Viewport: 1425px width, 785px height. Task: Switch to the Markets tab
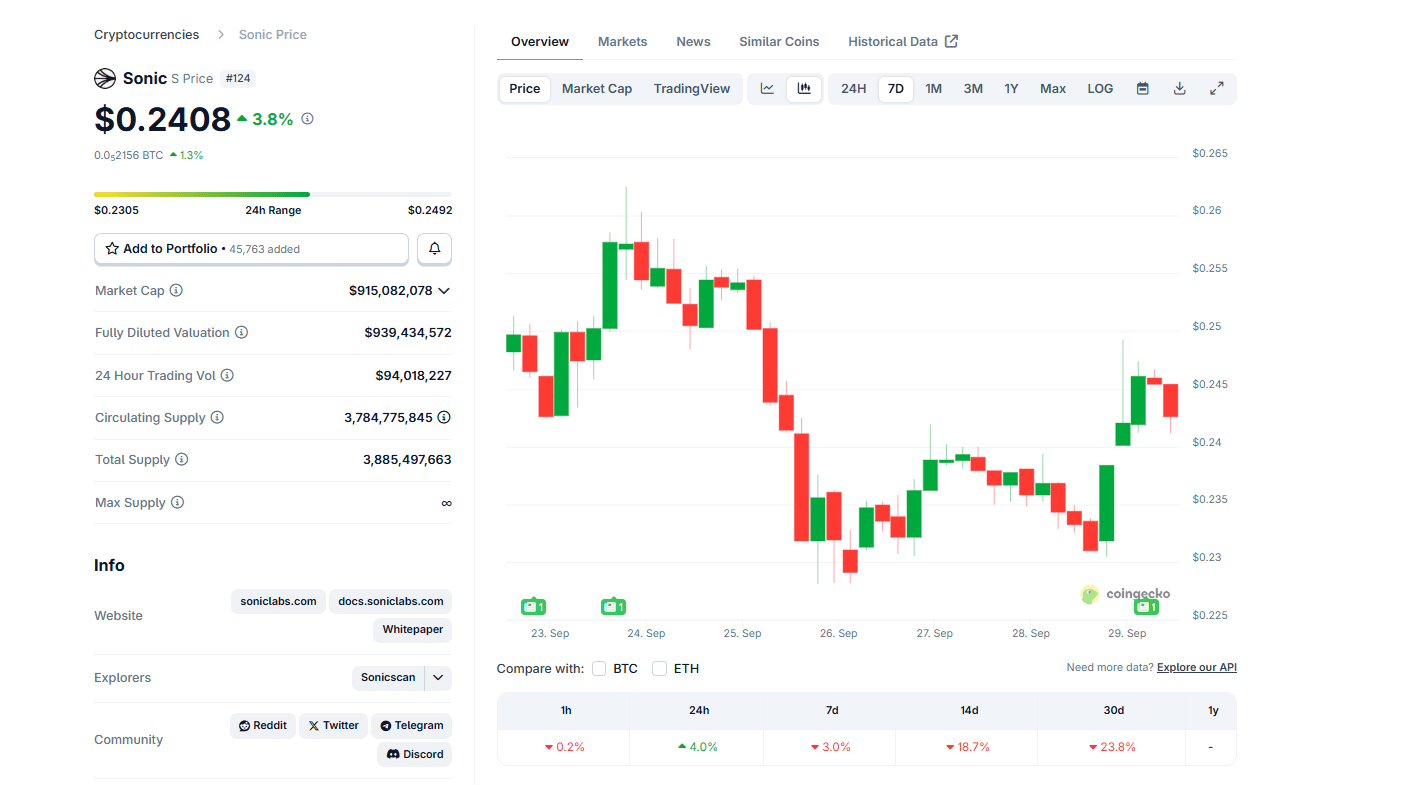click(x=622, y=41)
